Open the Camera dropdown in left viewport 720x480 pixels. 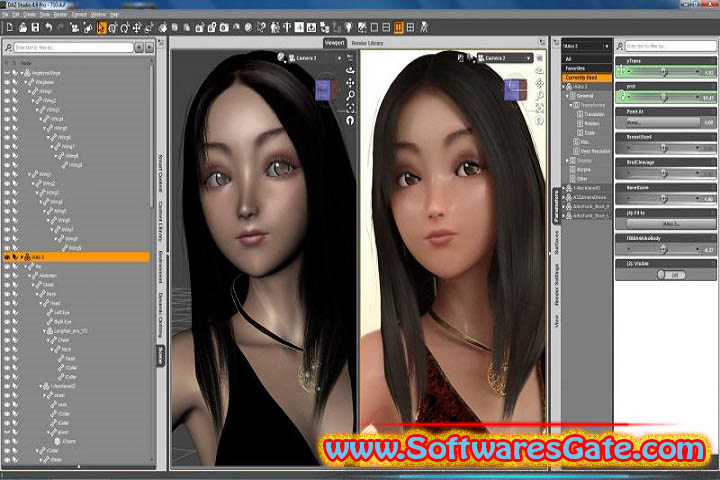coord(316,58)
